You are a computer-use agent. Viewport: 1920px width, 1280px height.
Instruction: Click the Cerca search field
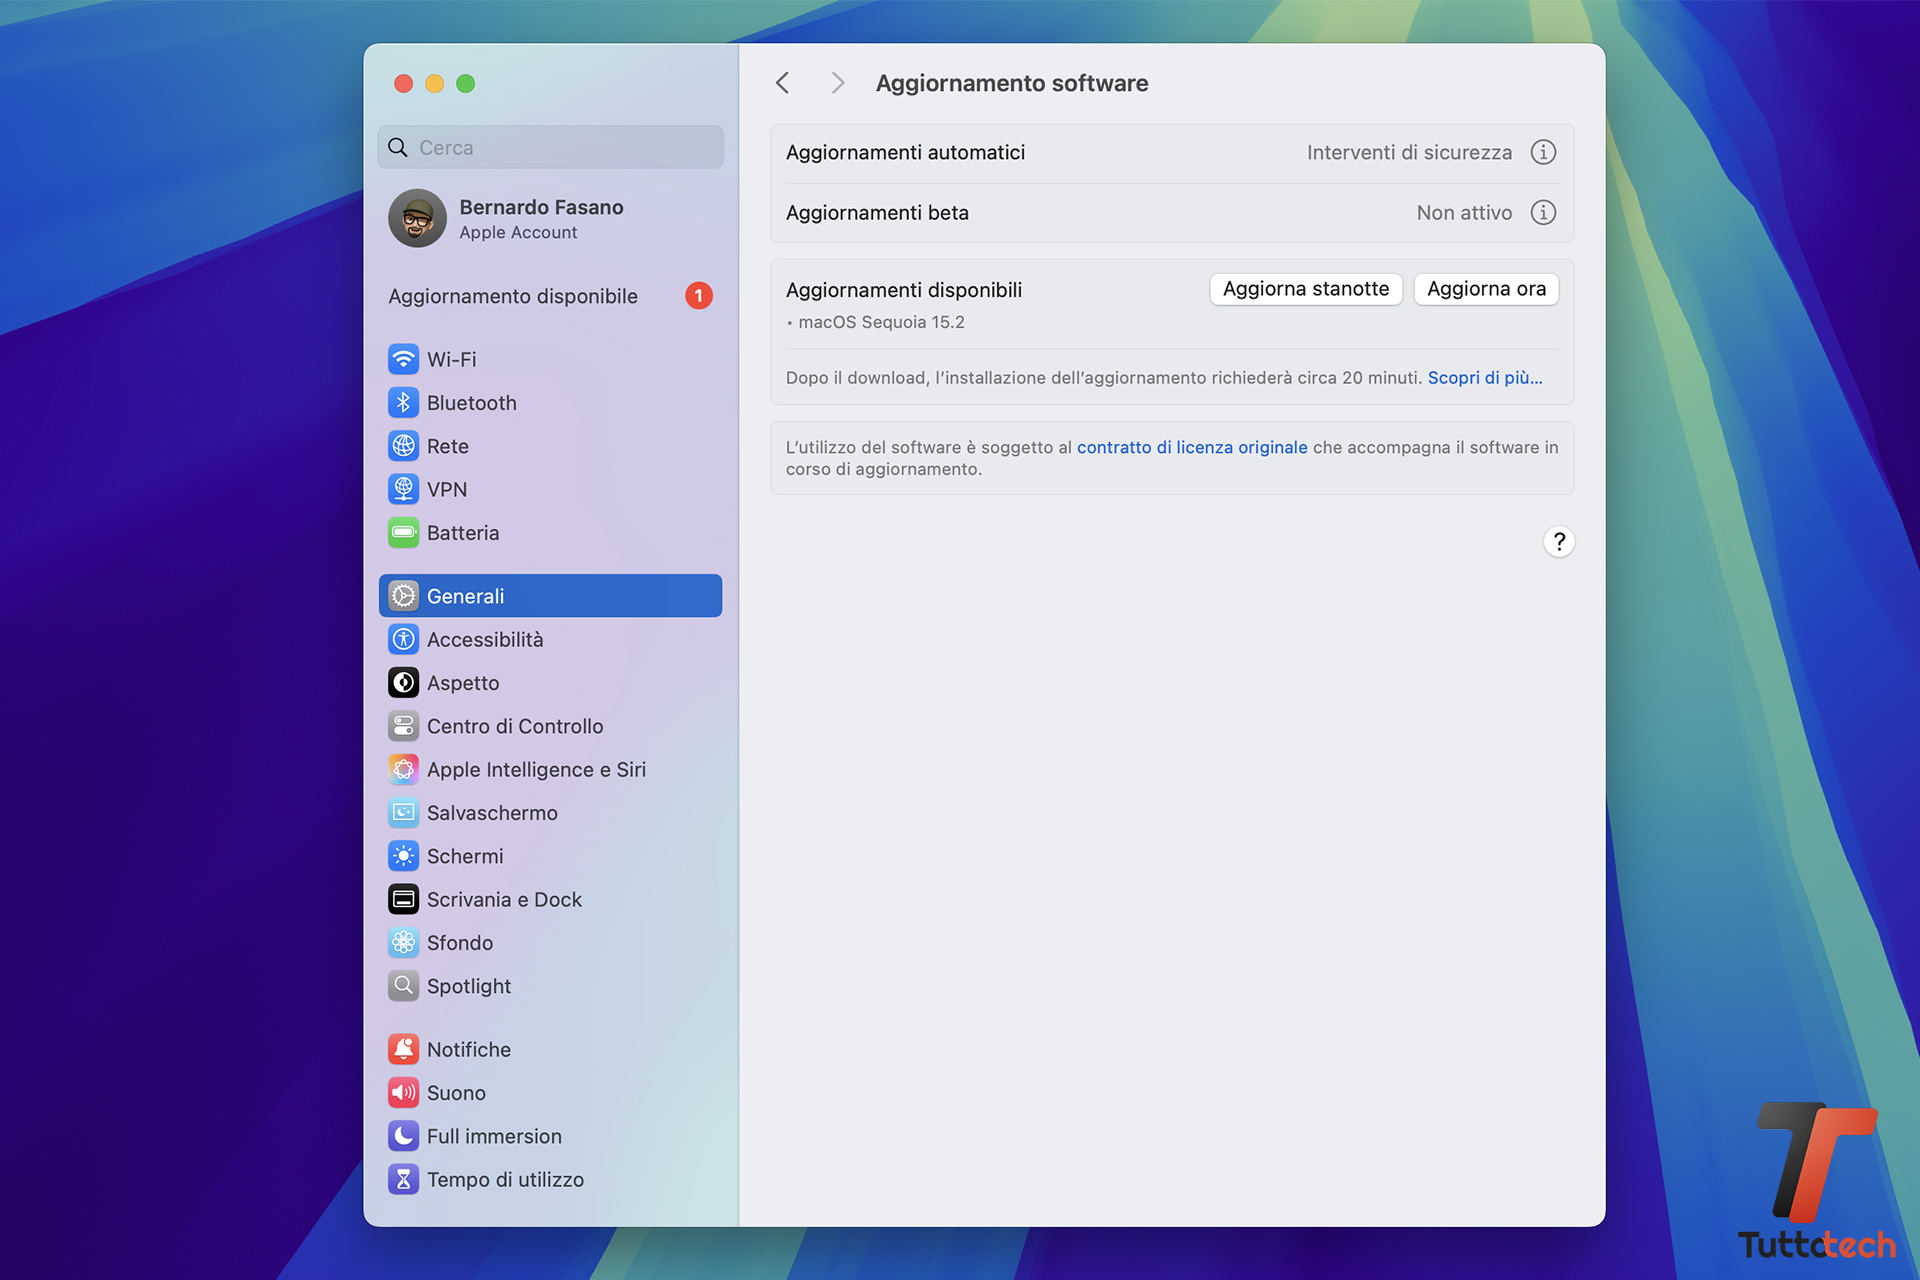(560, 148)
